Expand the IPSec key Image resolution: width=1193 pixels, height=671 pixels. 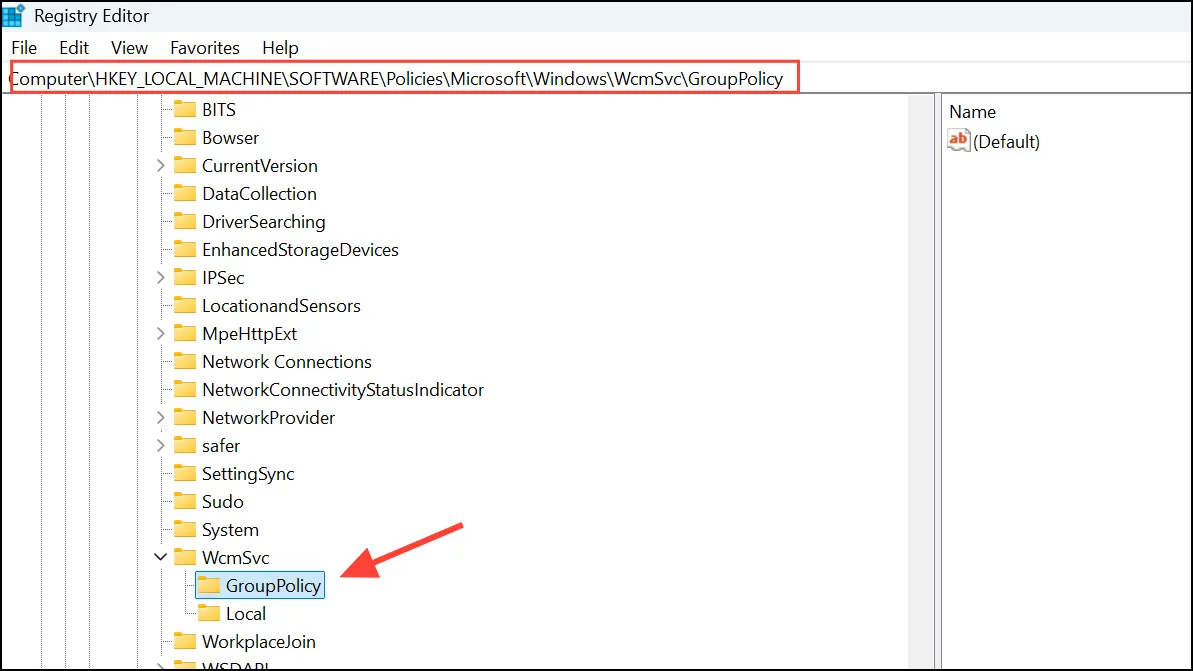[x=161, y=277]
